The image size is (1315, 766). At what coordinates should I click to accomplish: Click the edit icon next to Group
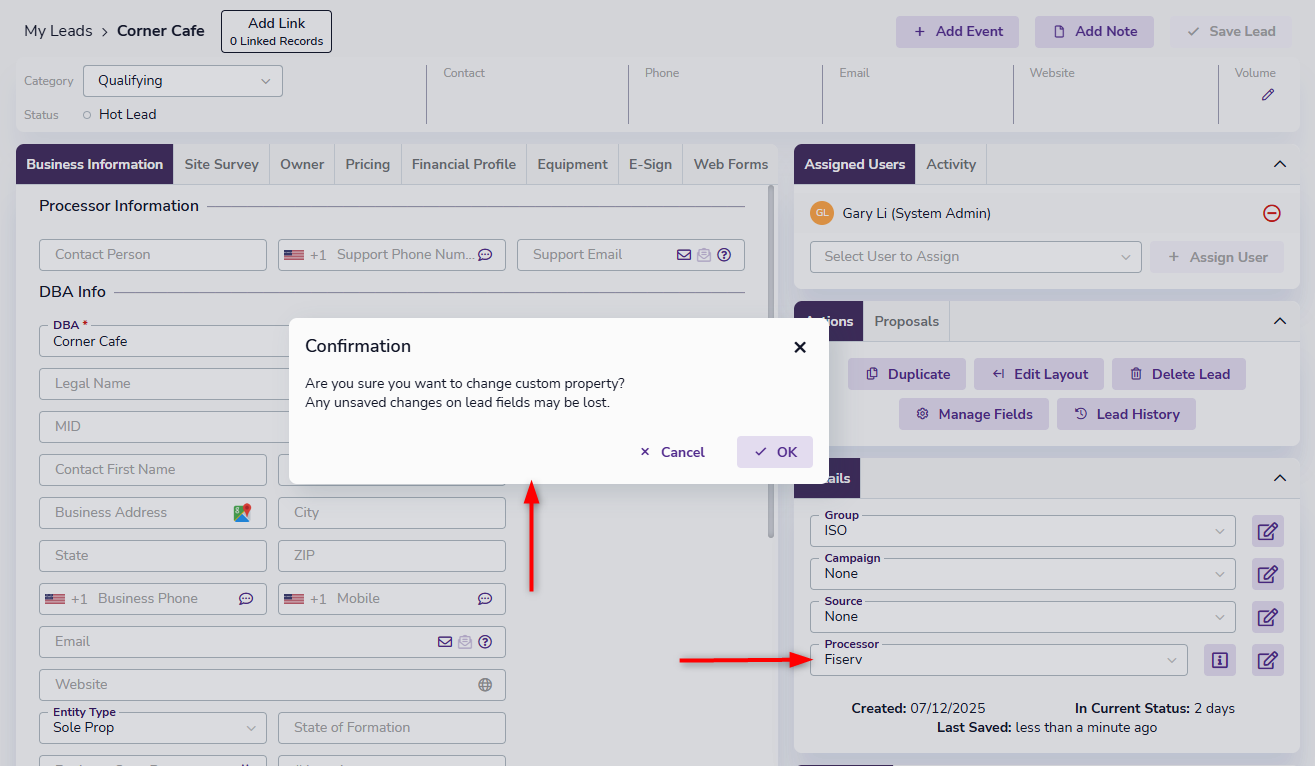[x=1267, y=531]
